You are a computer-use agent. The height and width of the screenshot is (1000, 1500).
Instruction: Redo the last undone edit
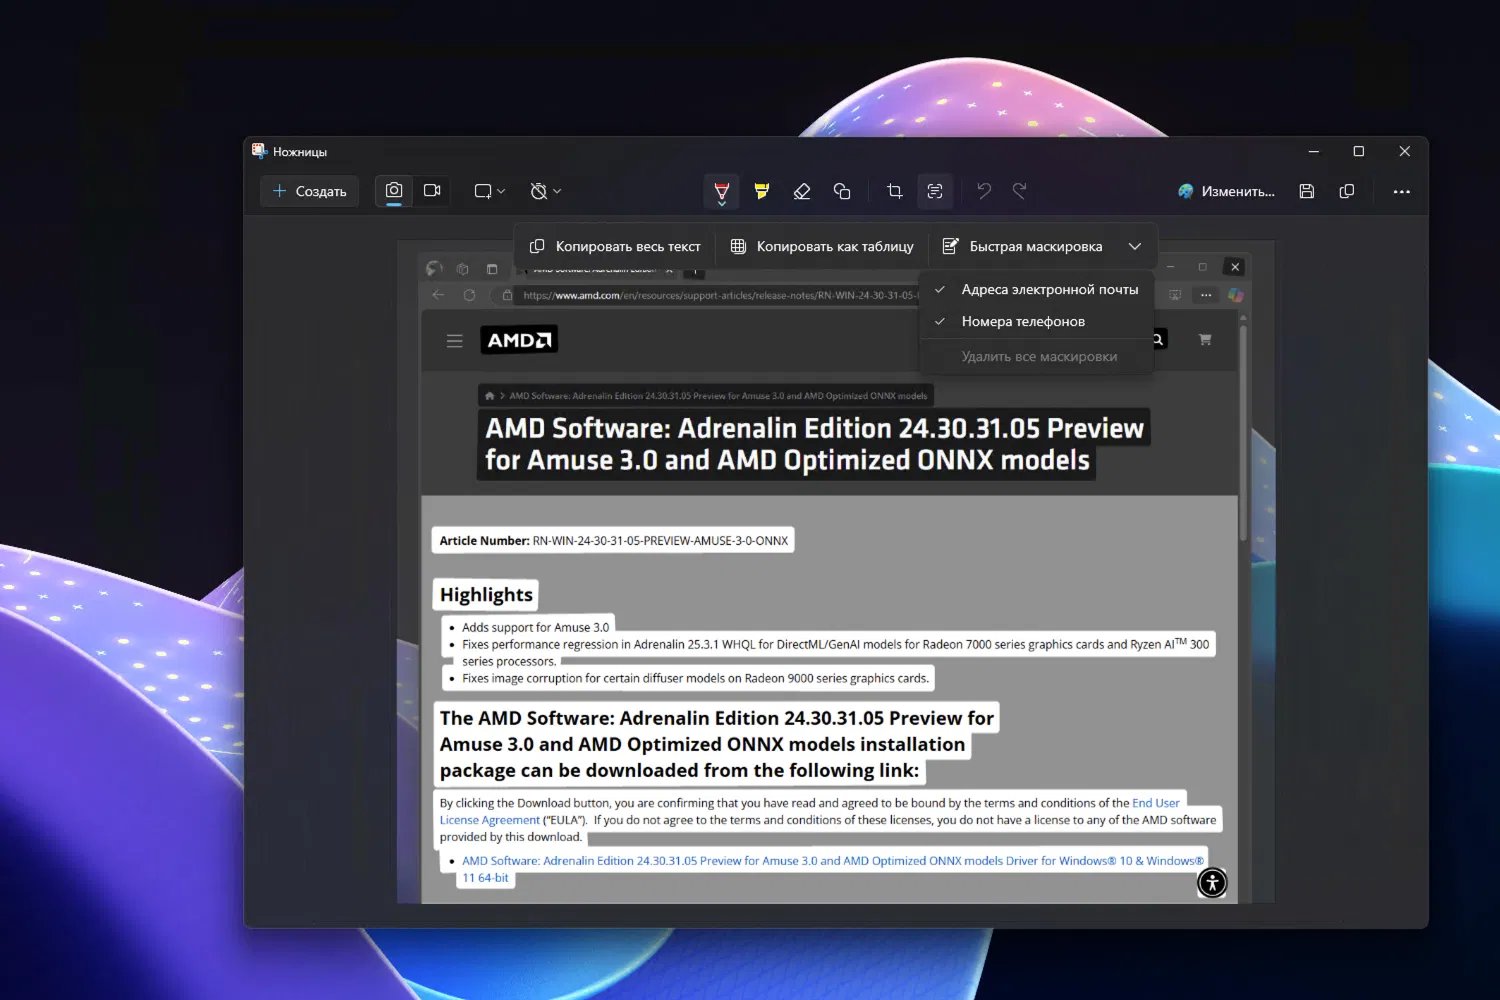point(1020,191)
